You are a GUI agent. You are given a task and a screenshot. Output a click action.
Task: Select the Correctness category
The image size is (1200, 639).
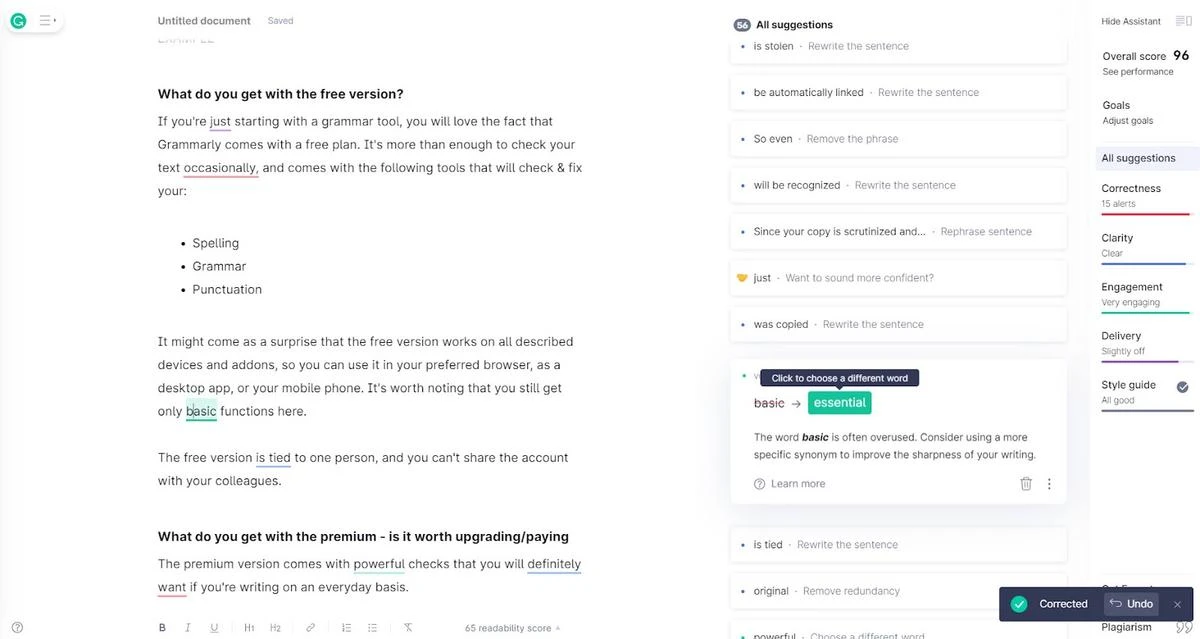tap(1145, 197)
